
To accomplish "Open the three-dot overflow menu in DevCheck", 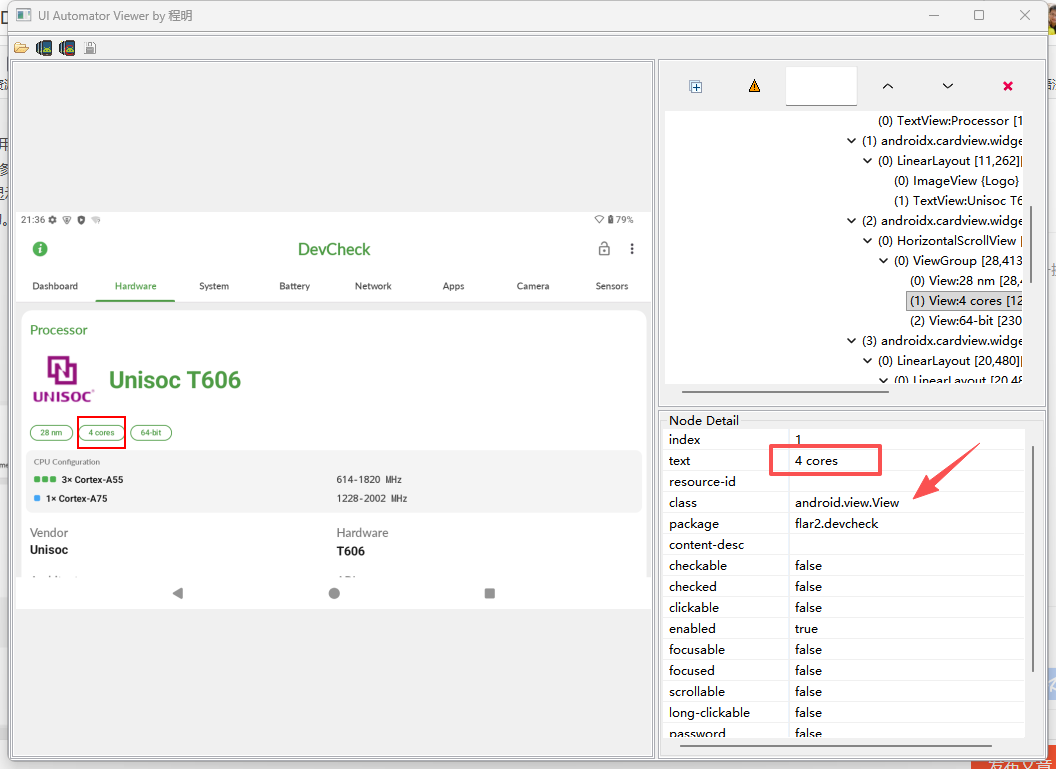I will tap(632, 249).
